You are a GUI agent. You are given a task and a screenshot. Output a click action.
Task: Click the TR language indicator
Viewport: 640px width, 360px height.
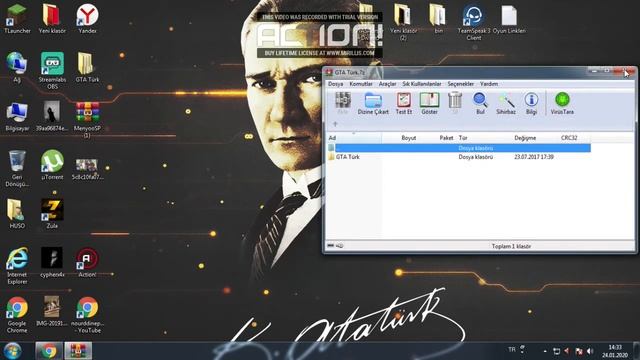click(x=512, y=349)
